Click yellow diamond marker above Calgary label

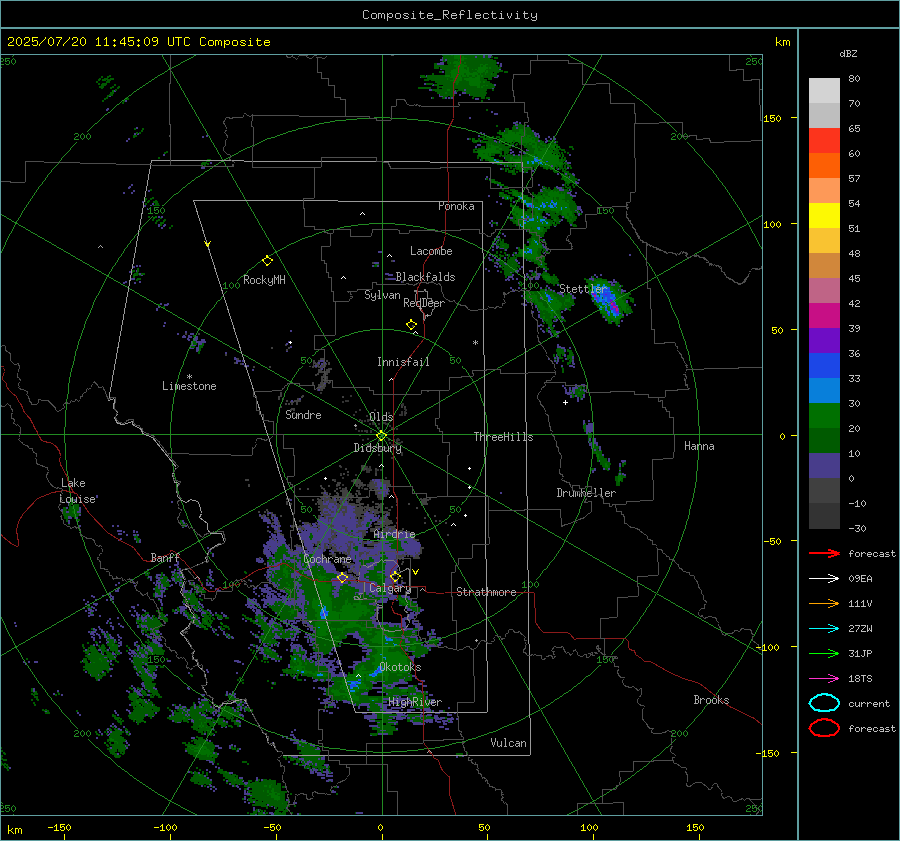(395, 576)
